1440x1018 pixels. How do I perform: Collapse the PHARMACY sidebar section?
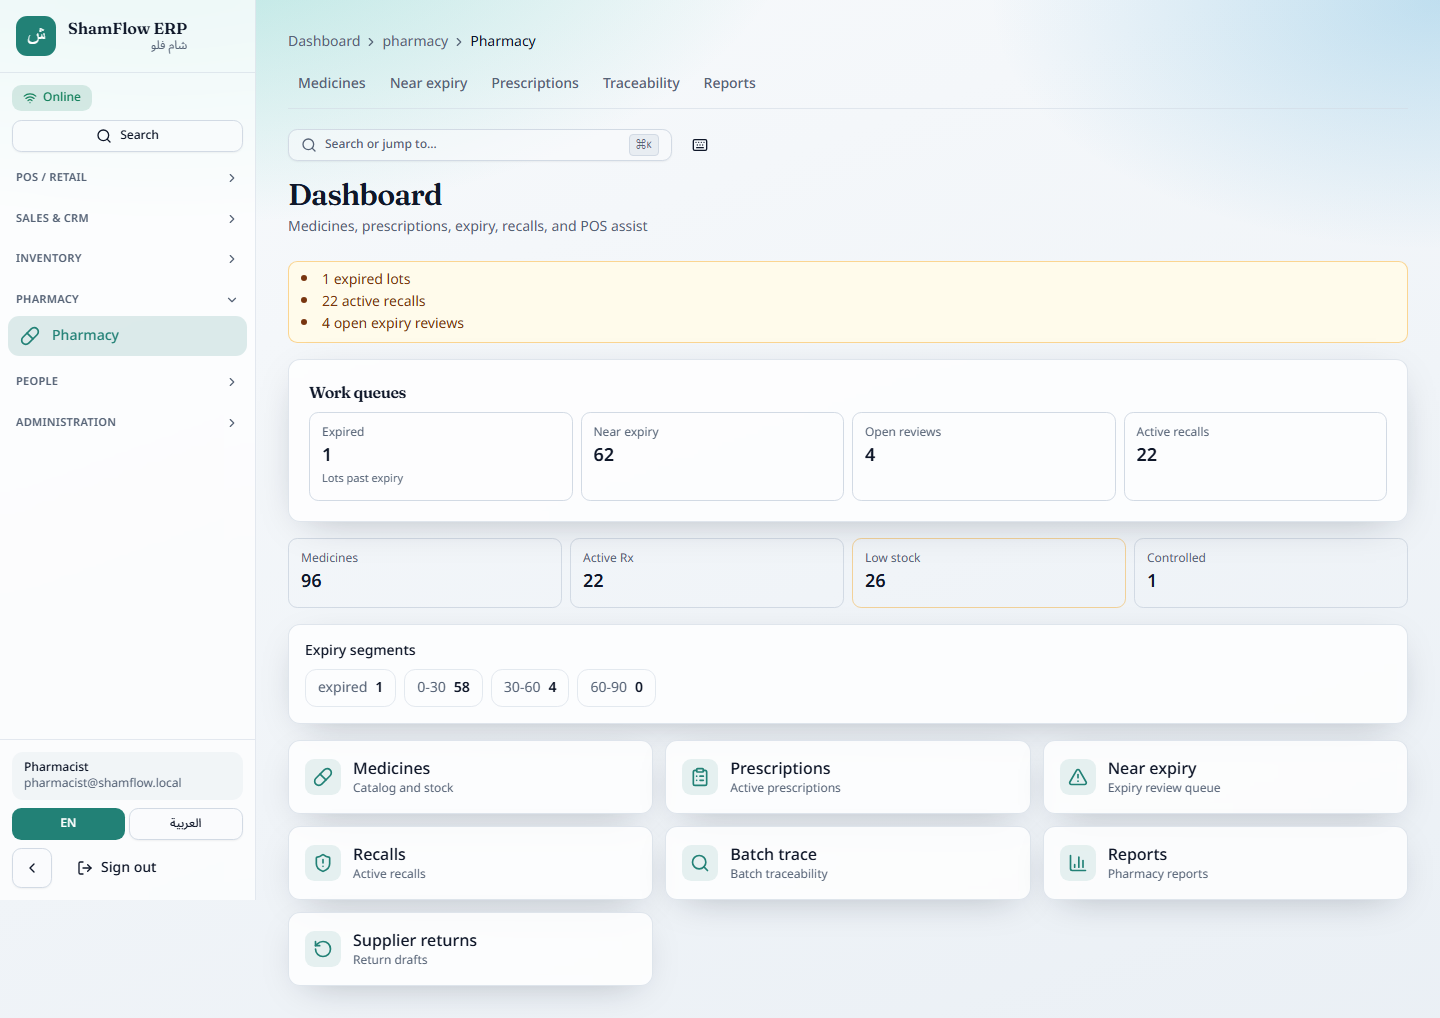pos(127,300)
